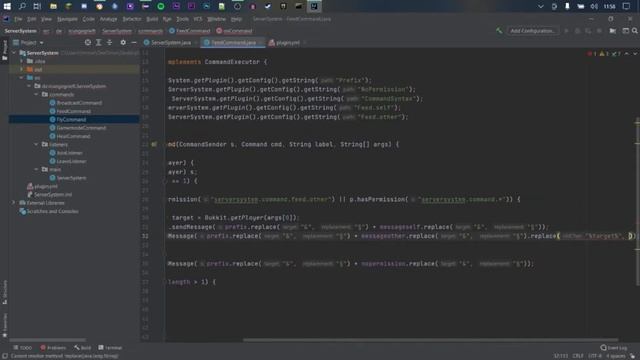Open the Edit menu
The height and width of the screenshot is (360, 640).
point(31,19)
